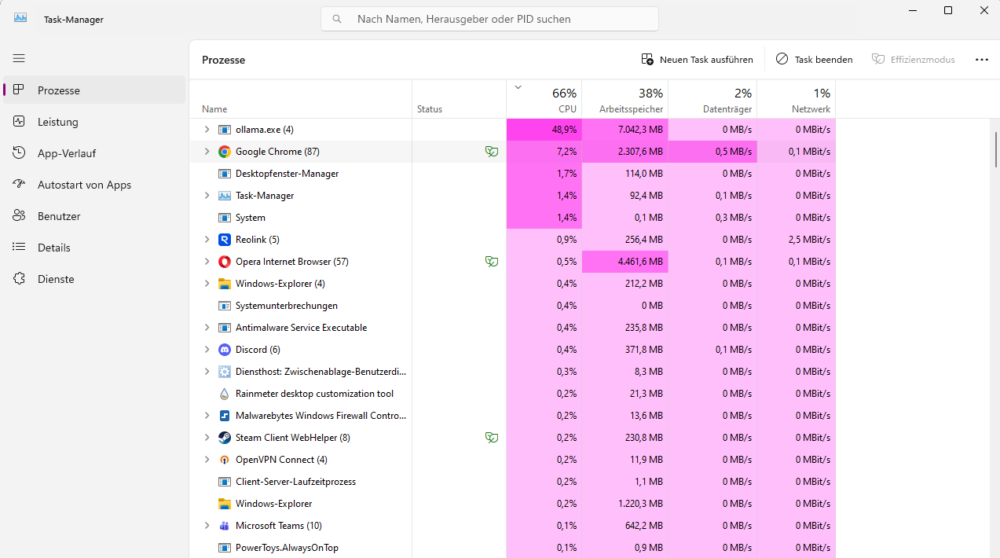Sort by the CPU column header
The width and height of the screenshot is (1000, 558).
coord(544,99)
